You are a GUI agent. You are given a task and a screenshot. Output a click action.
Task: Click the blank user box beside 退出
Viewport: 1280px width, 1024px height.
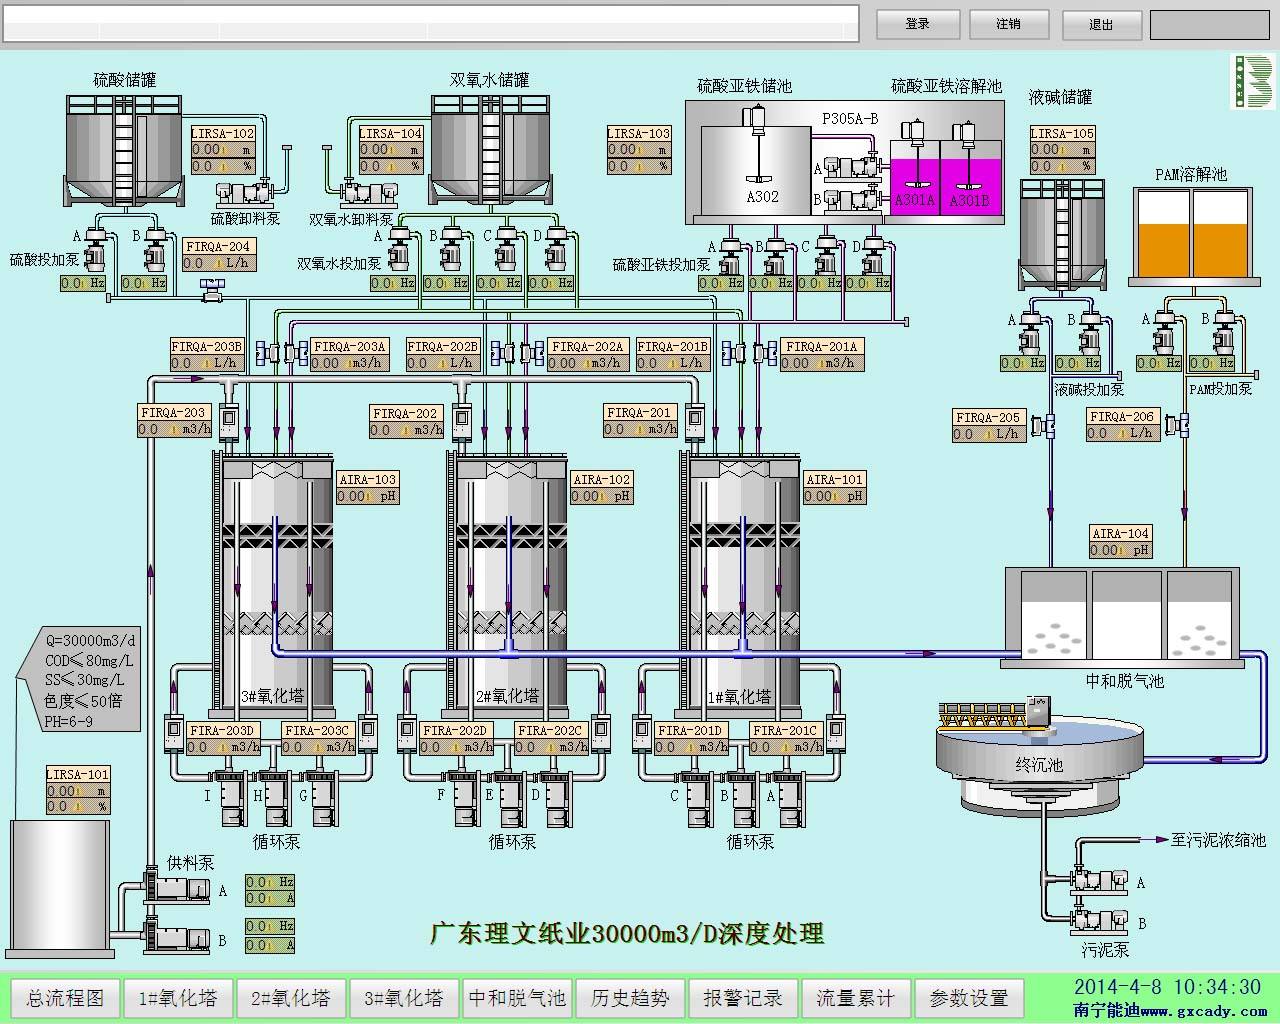pyautogui.click(x=1209, y=24)
